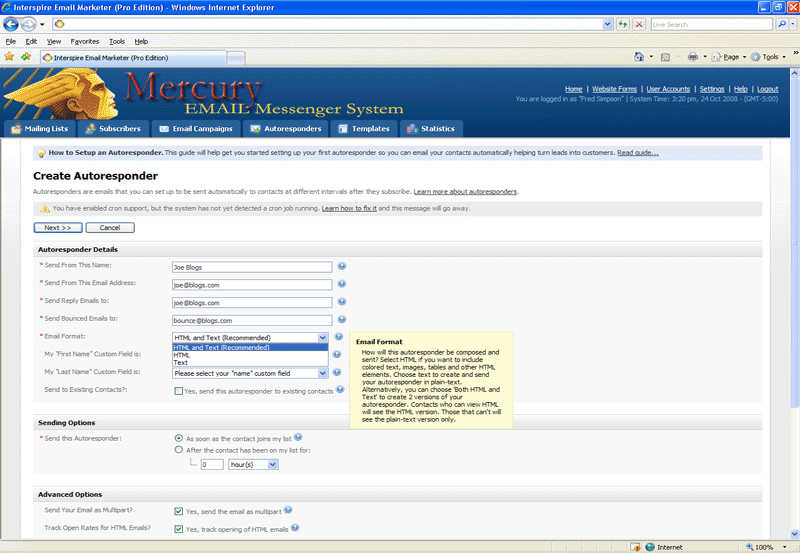800x553 pixels.
Task: Click help icon beside First Name custom field
Action: point(337,355)
